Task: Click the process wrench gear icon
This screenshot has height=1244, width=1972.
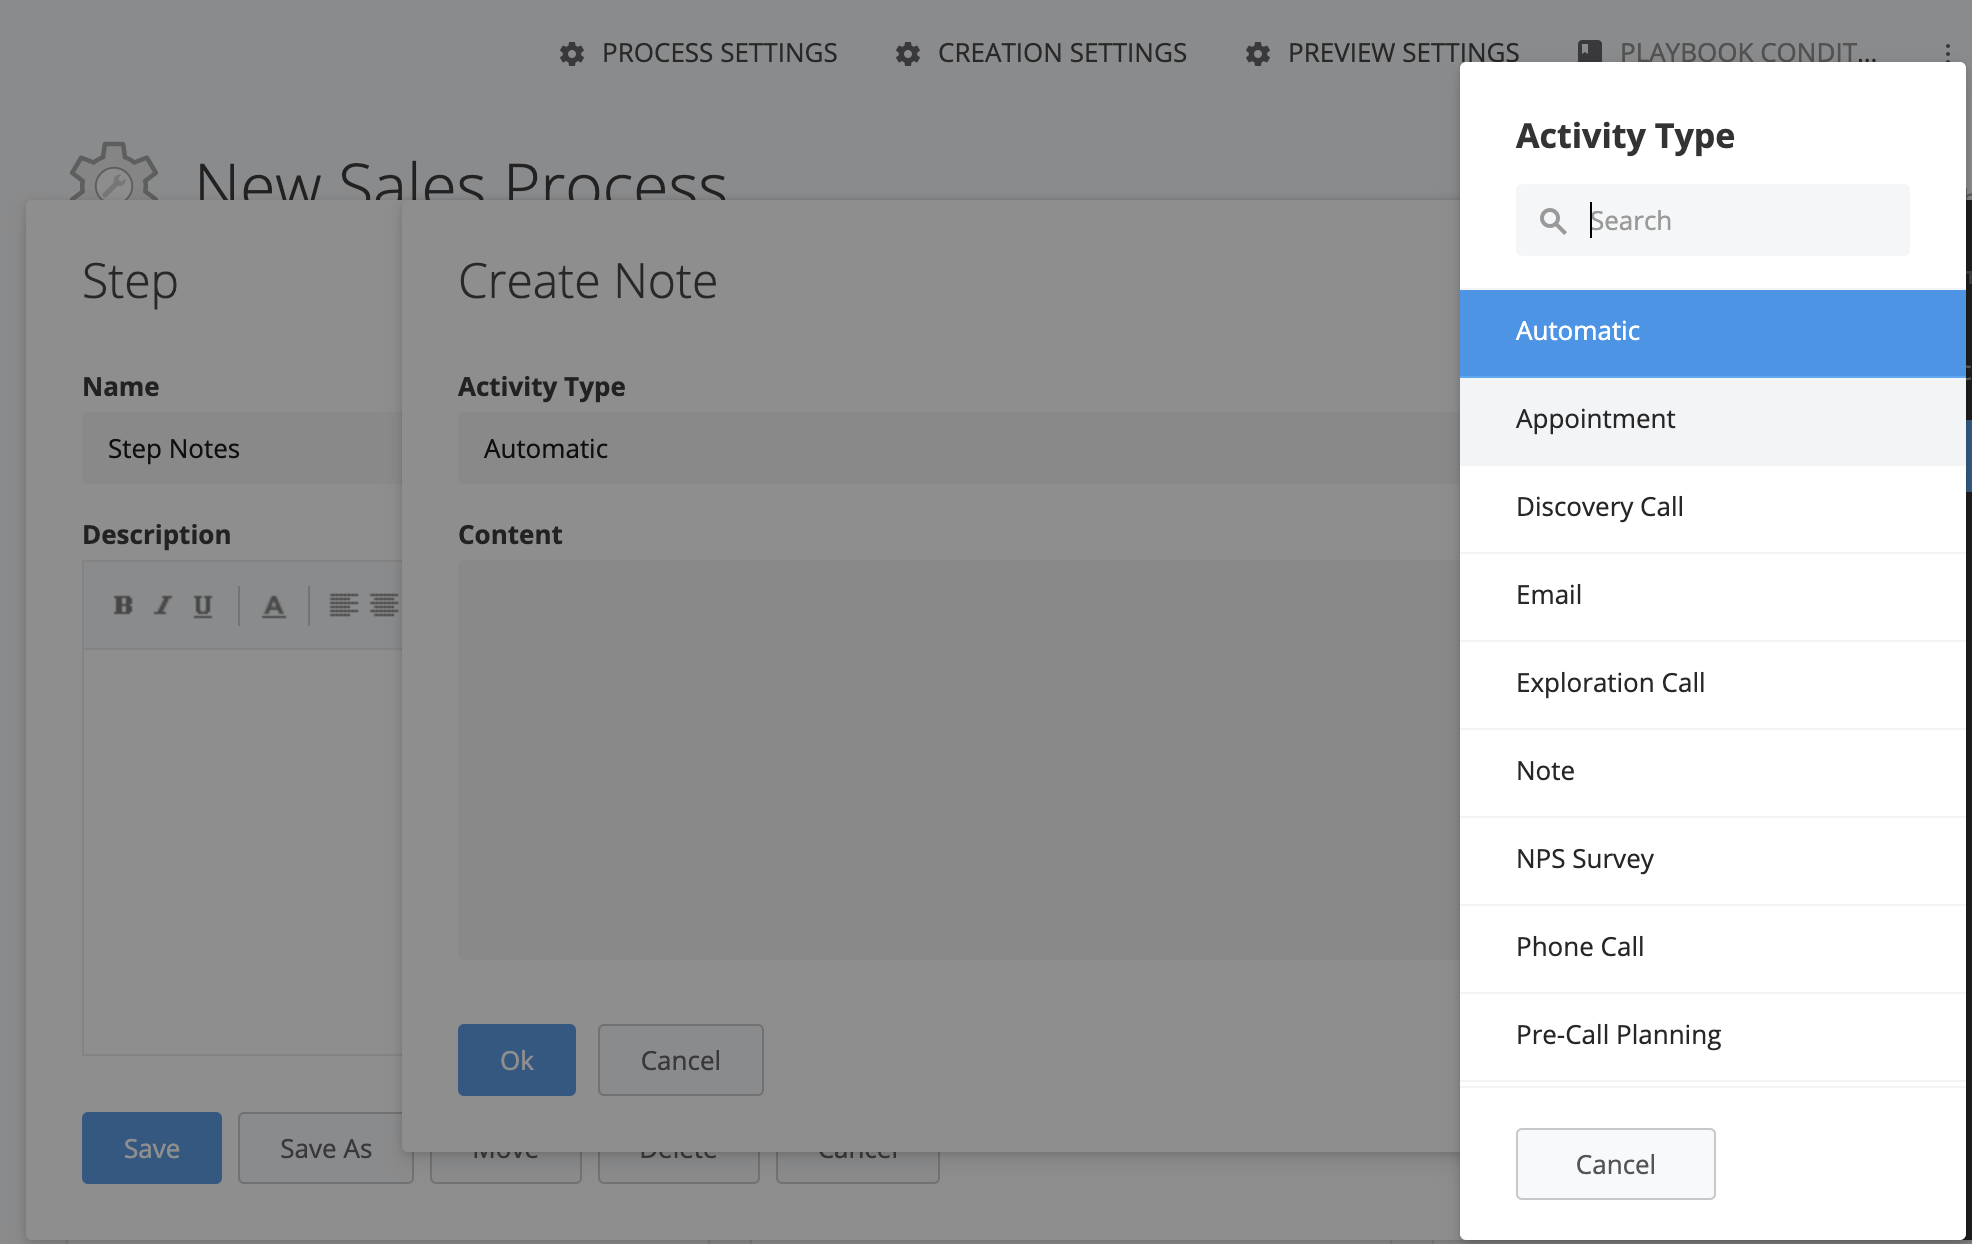Action: (114, 172)
